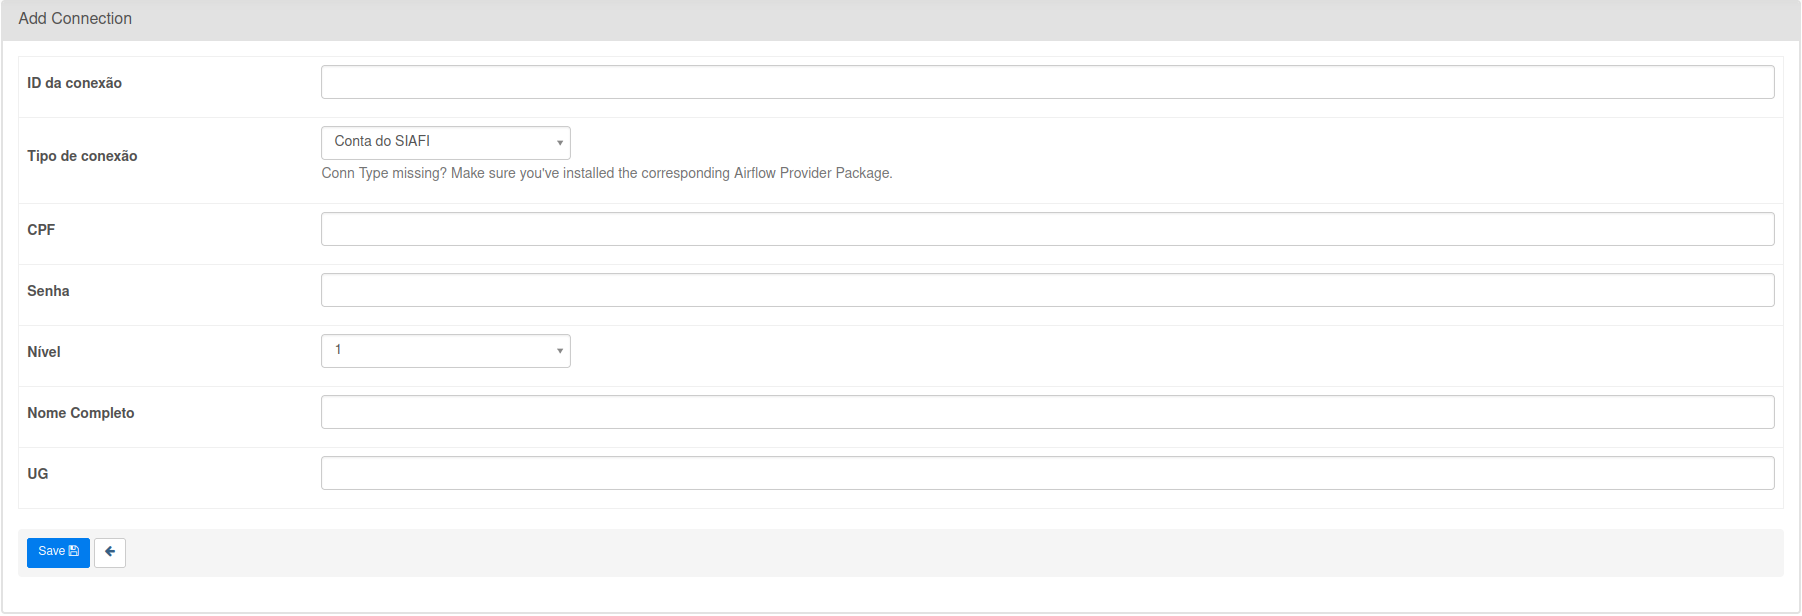Click the Tipo de conexão label
This screenshot has height=616, width=1802.
tap(82, 156)
